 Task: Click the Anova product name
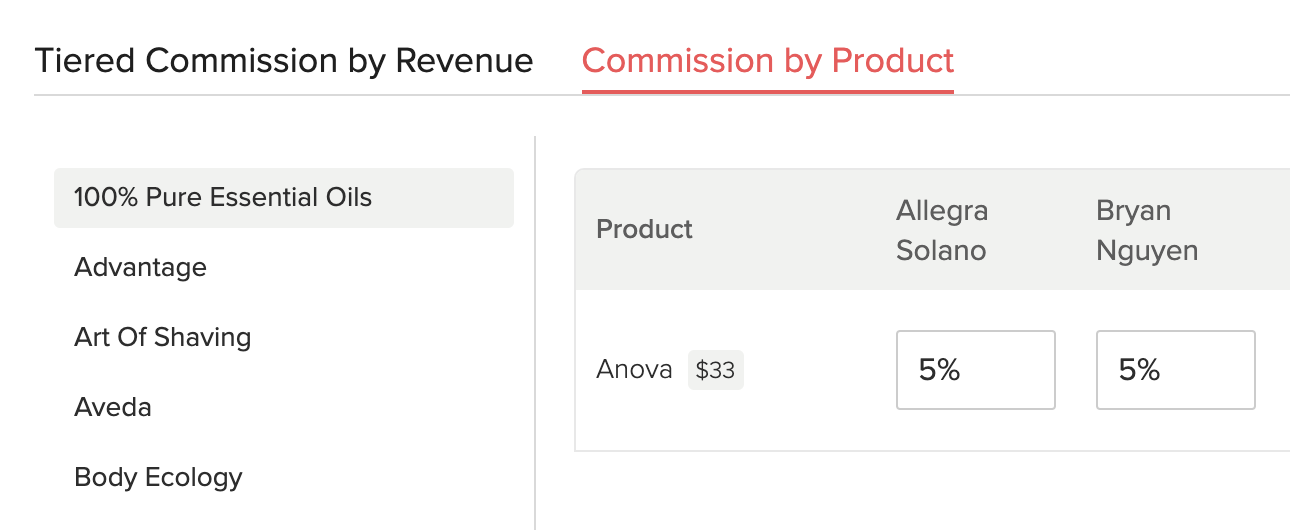(634, 370)
